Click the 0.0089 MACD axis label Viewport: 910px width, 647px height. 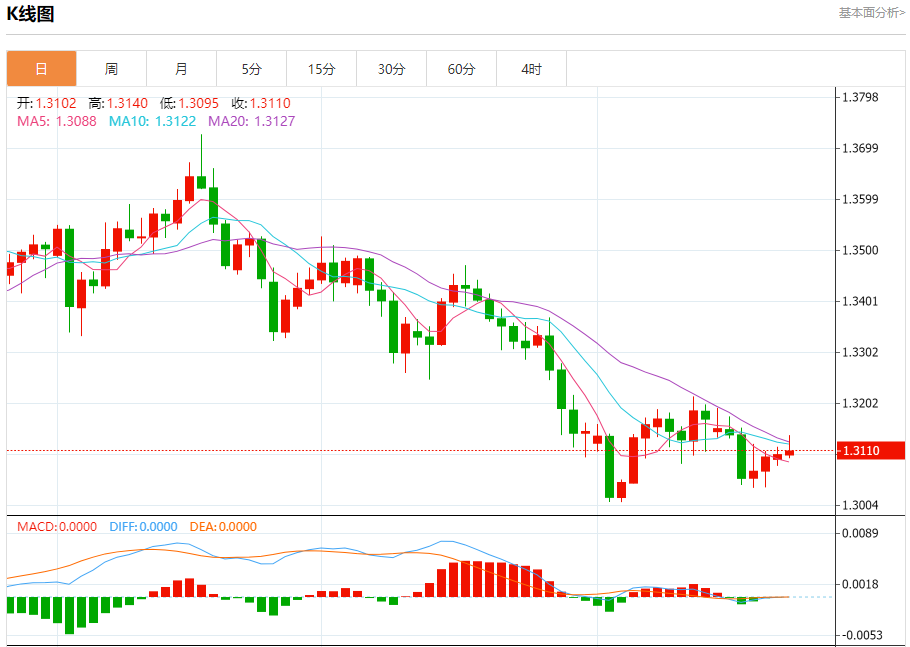[860, 533]
